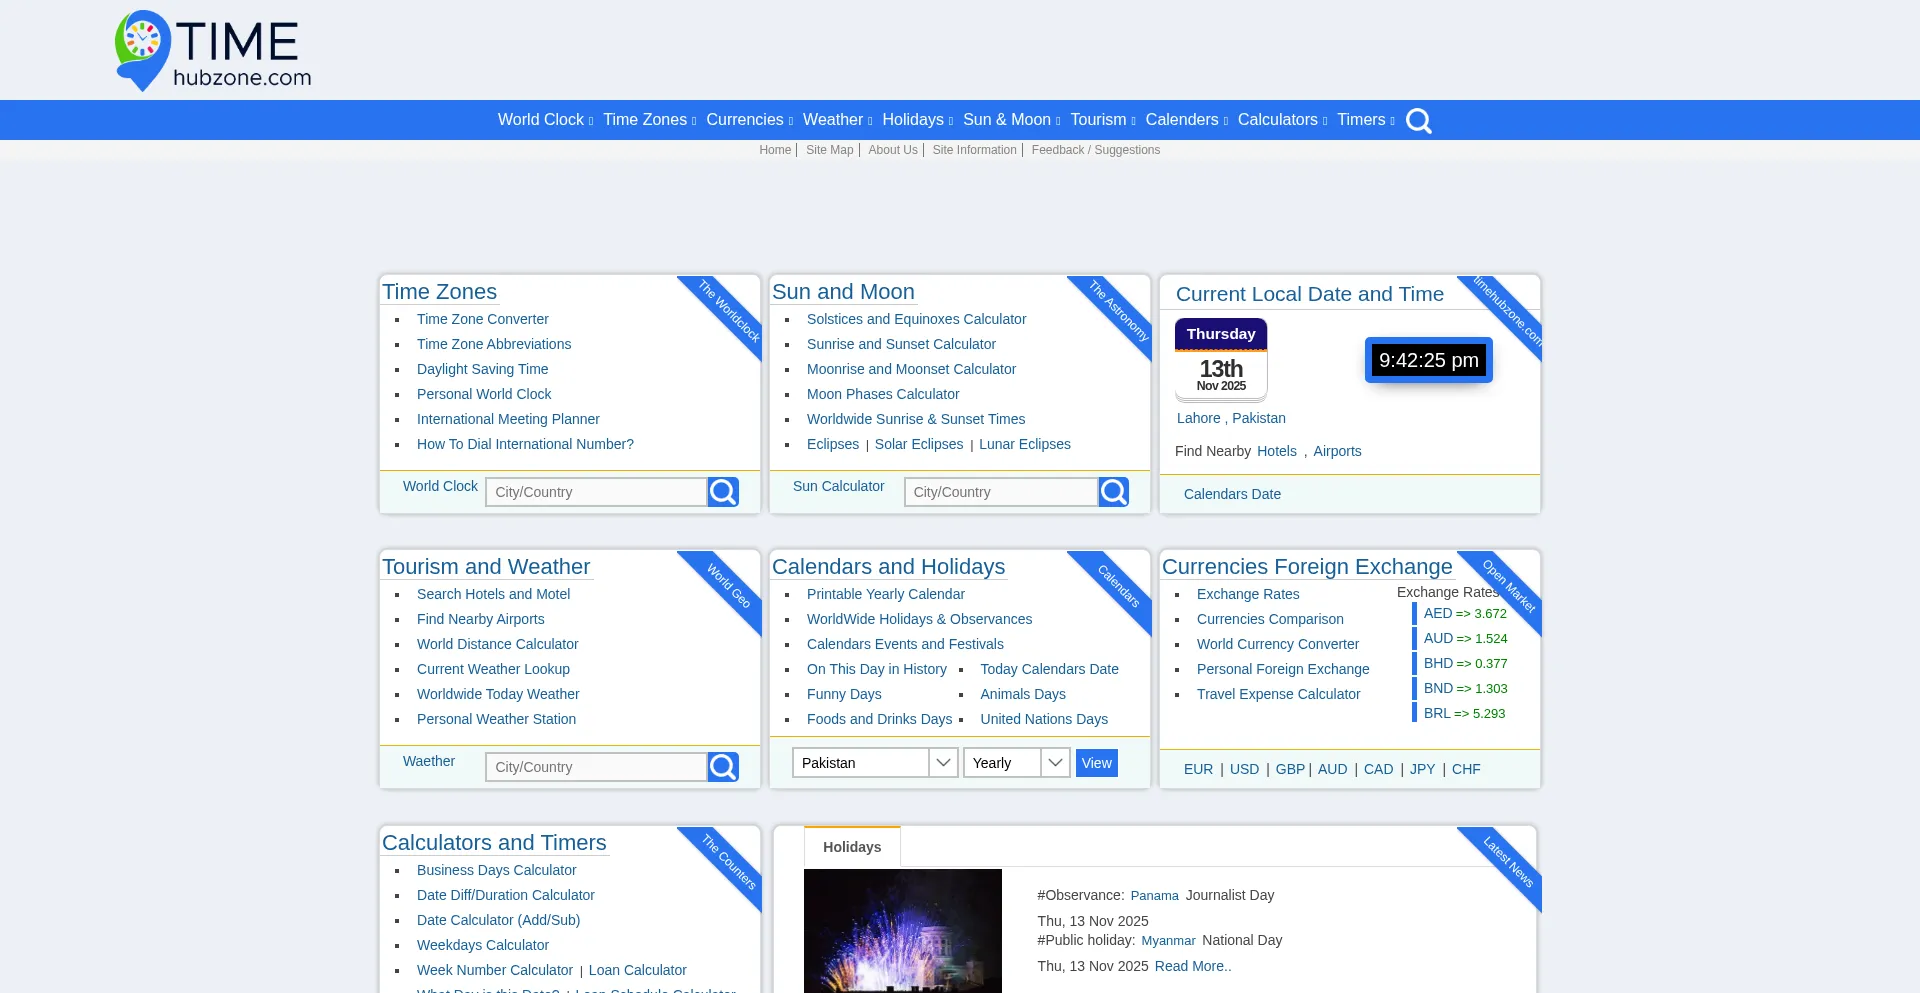Click the View calendar button
Screen dimensions: 1920x993
coord(1096,762)
